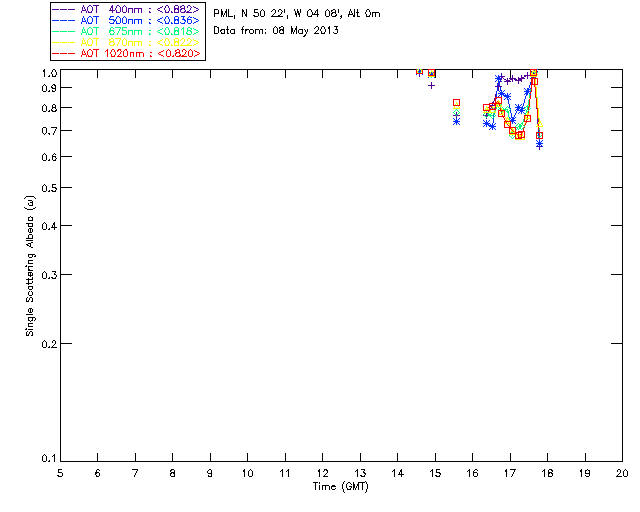This screenshot has height=512, width=640.
Task: Click the 0.1 y-axis tick label
Action: pos(49,459)
